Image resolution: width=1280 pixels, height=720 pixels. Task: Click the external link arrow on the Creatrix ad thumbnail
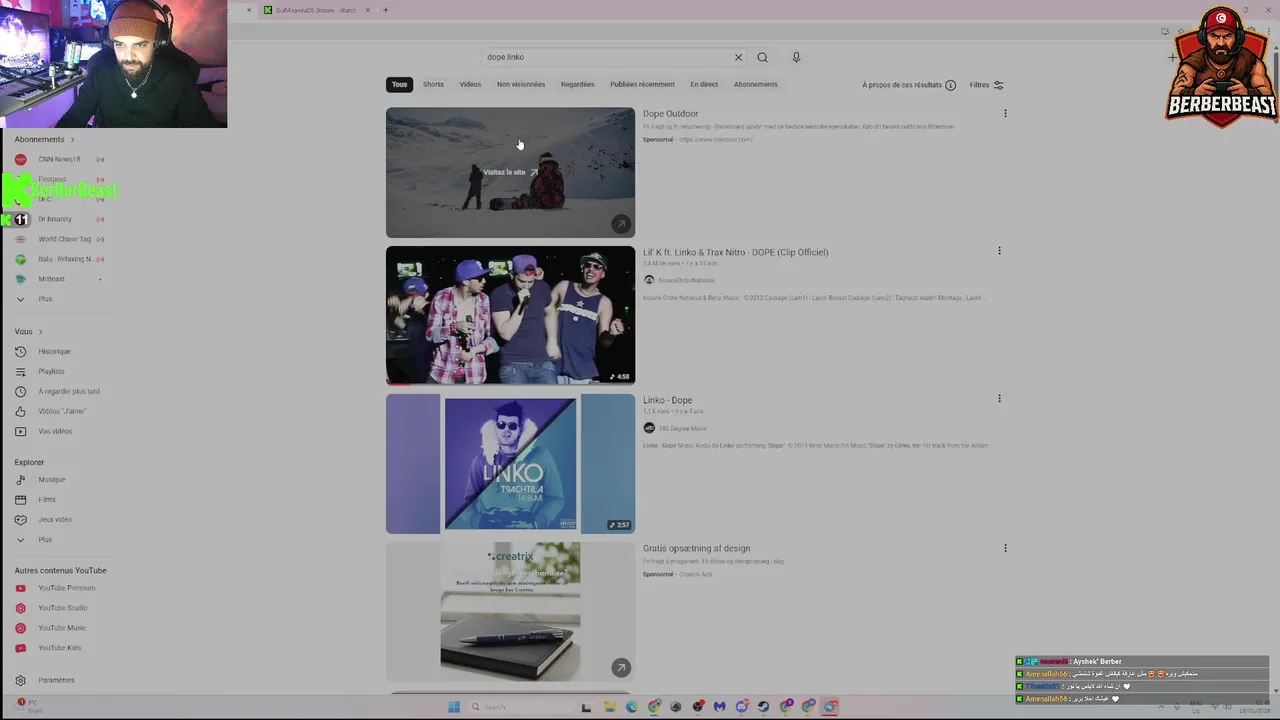[621, 667]
